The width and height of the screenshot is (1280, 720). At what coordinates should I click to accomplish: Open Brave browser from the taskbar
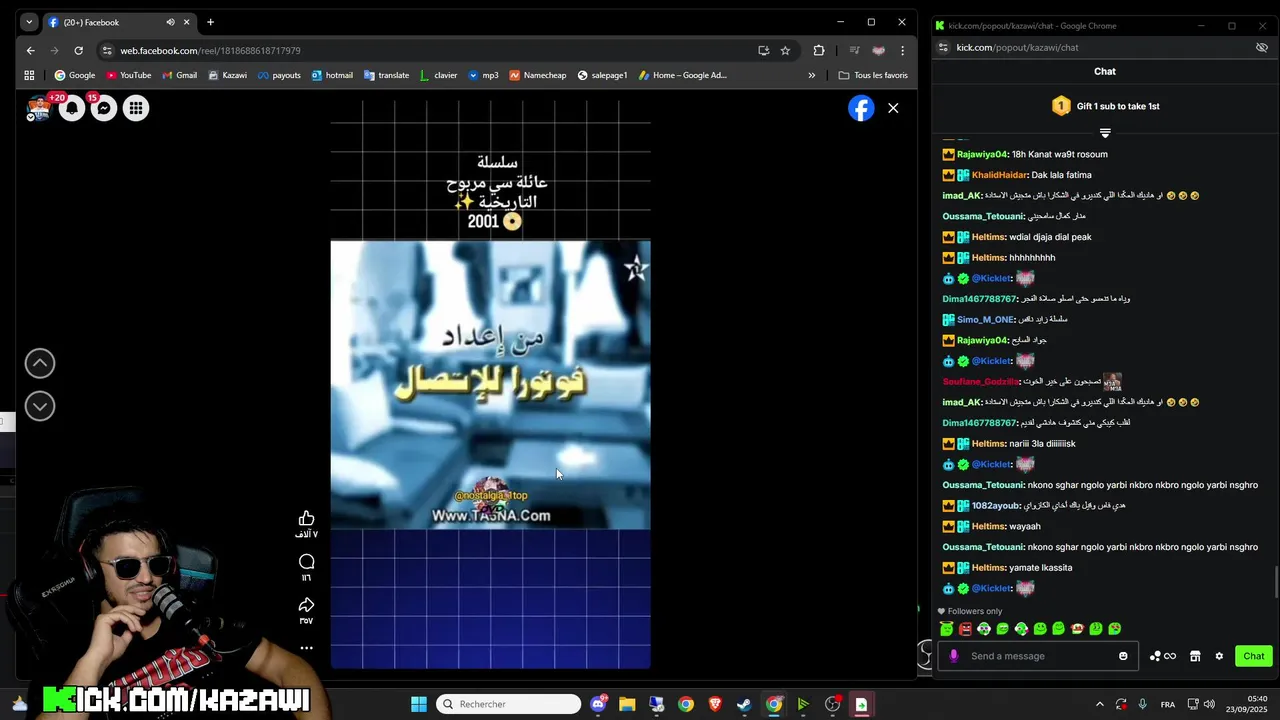pos(715,704)
